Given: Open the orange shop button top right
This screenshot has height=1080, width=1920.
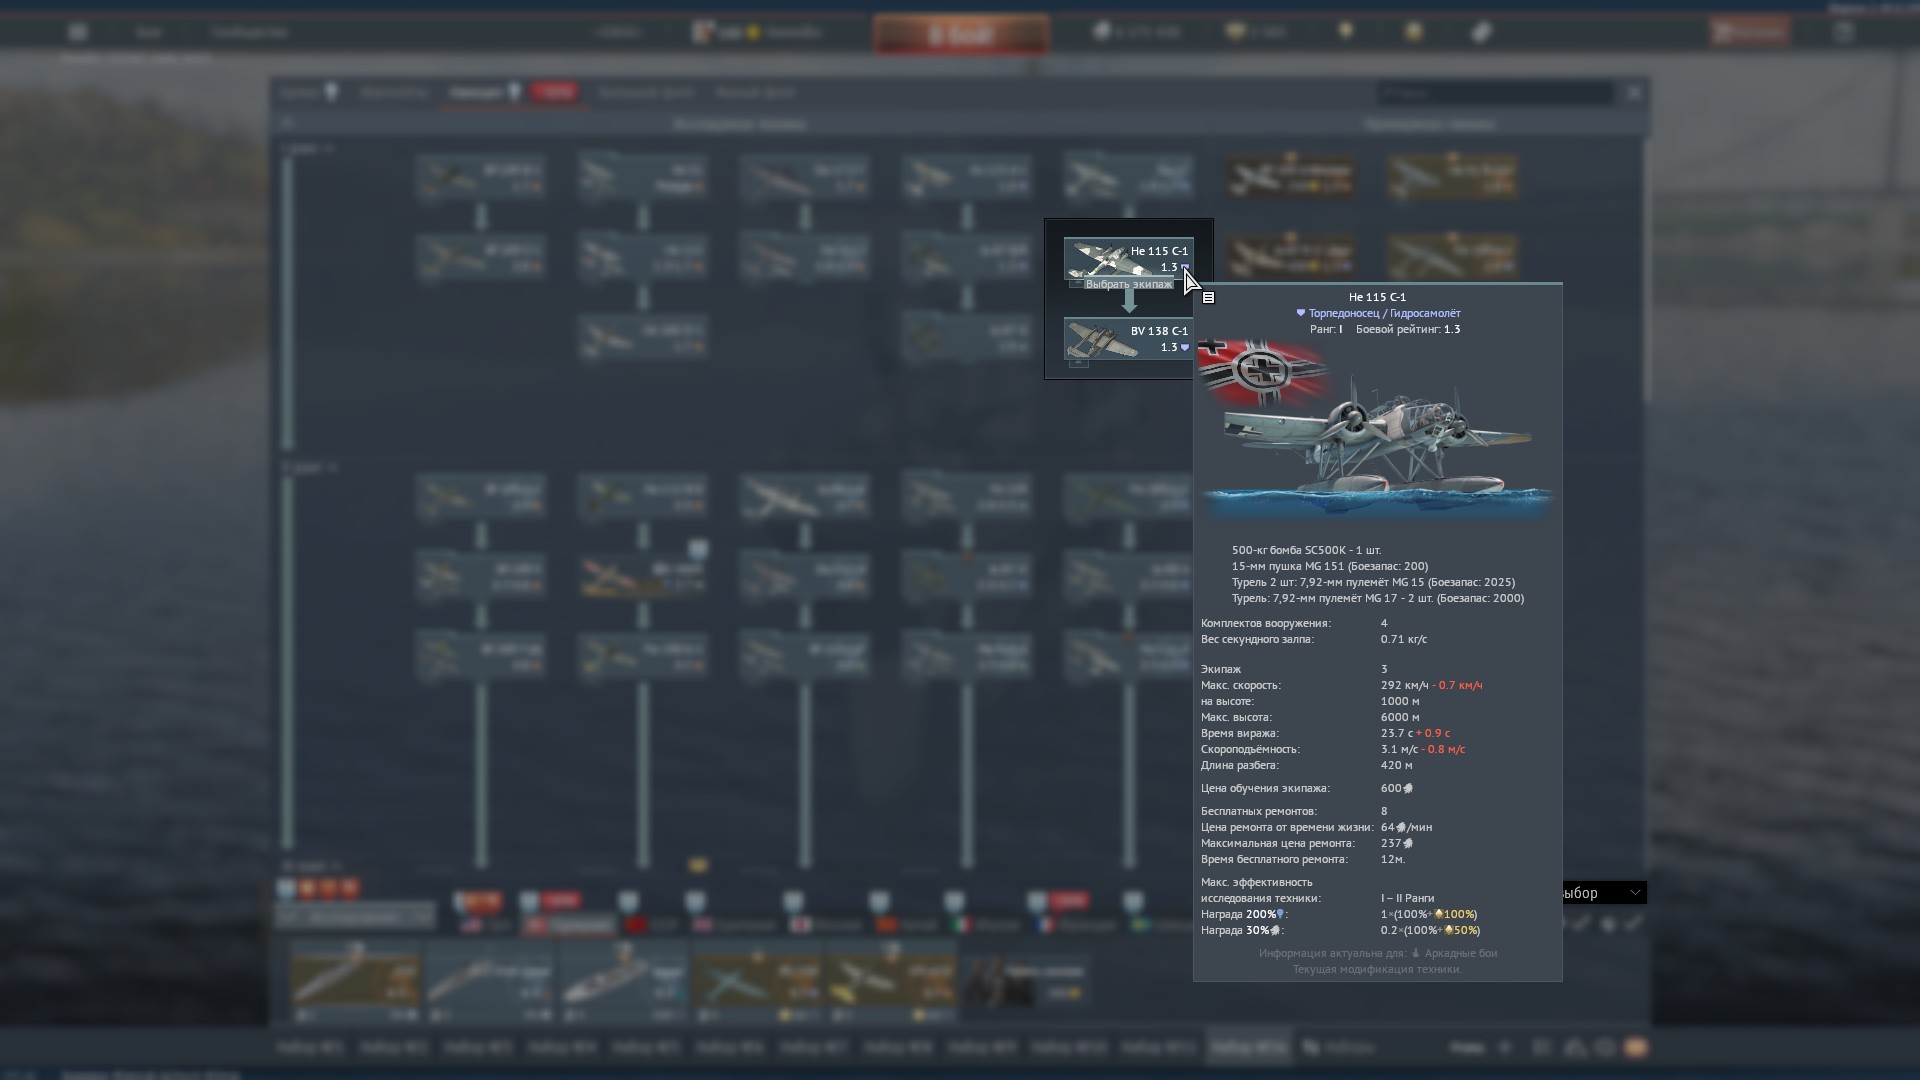Looking at the screenshot, I should pyautogui.click(x=1748, y=32).
